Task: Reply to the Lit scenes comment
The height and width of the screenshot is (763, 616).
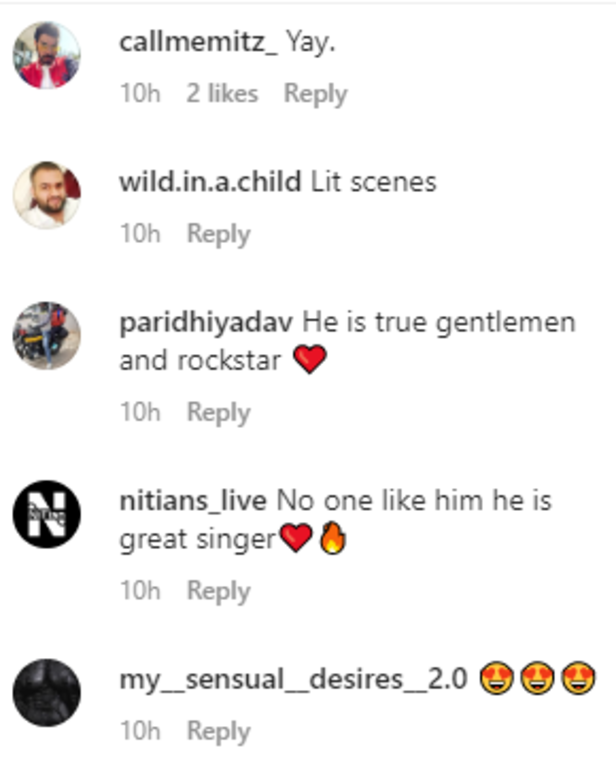Action: (x=218, y=235)
